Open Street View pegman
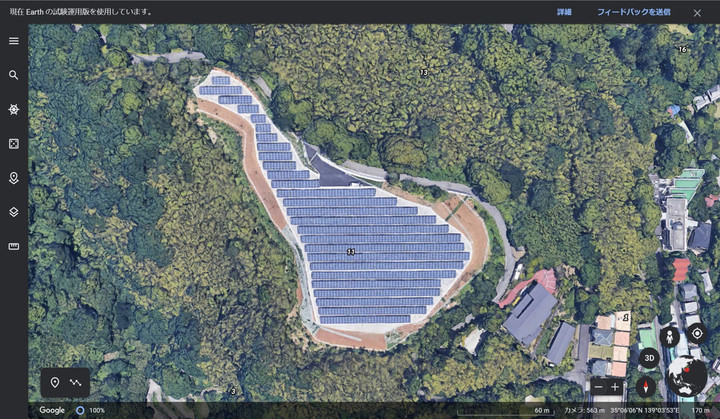Viewport: 720px width, 419px height. pos(669,338)
